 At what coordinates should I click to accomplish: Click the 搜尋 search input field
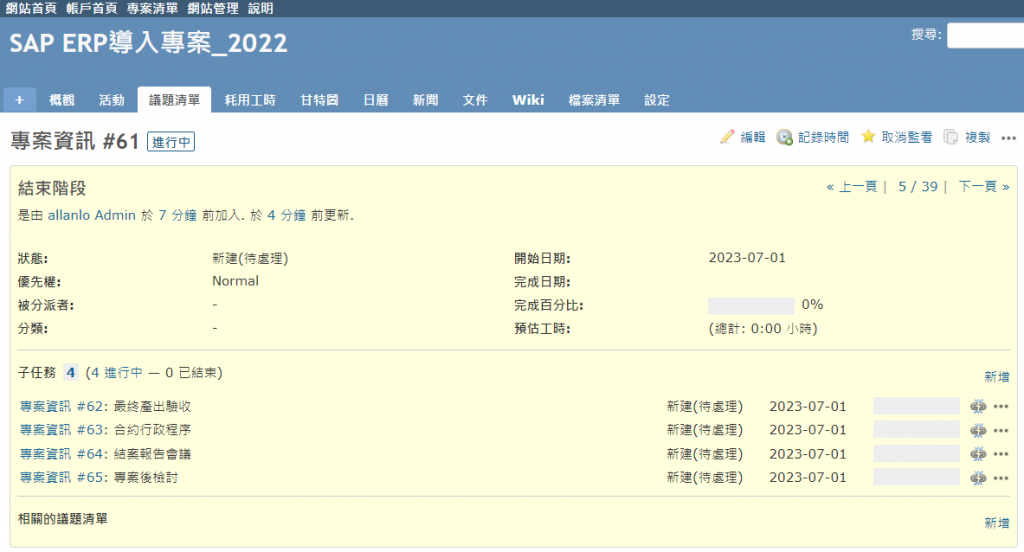pyautogui.click(x=985, y=35)
